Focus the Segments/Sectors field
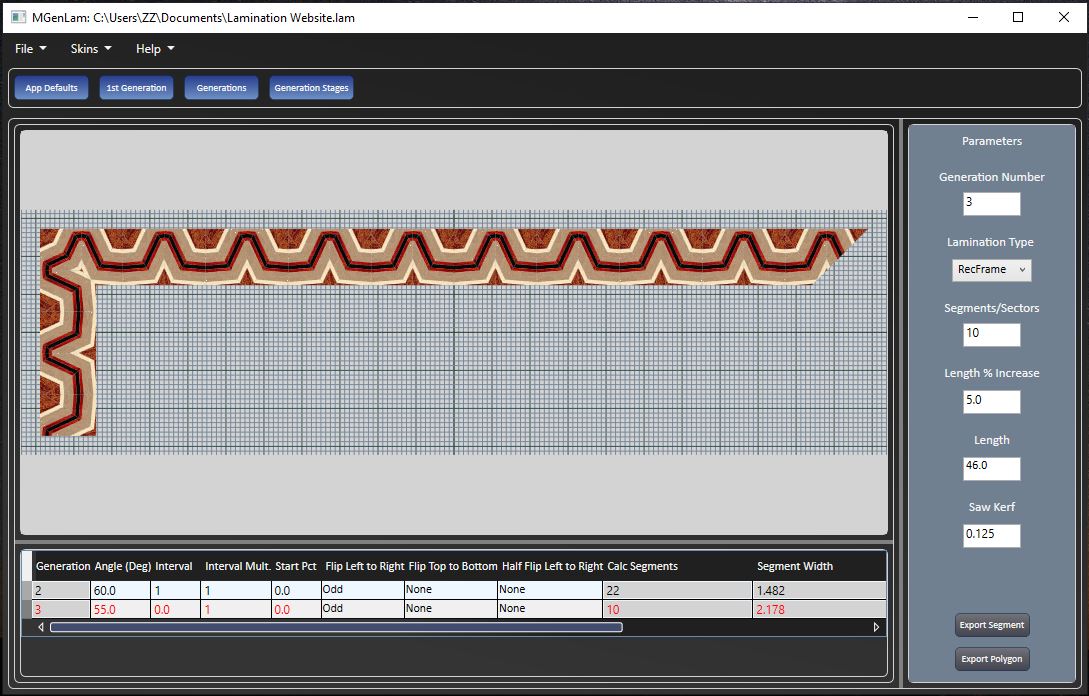The image size is (1089, 696). (x=991, y=334)
